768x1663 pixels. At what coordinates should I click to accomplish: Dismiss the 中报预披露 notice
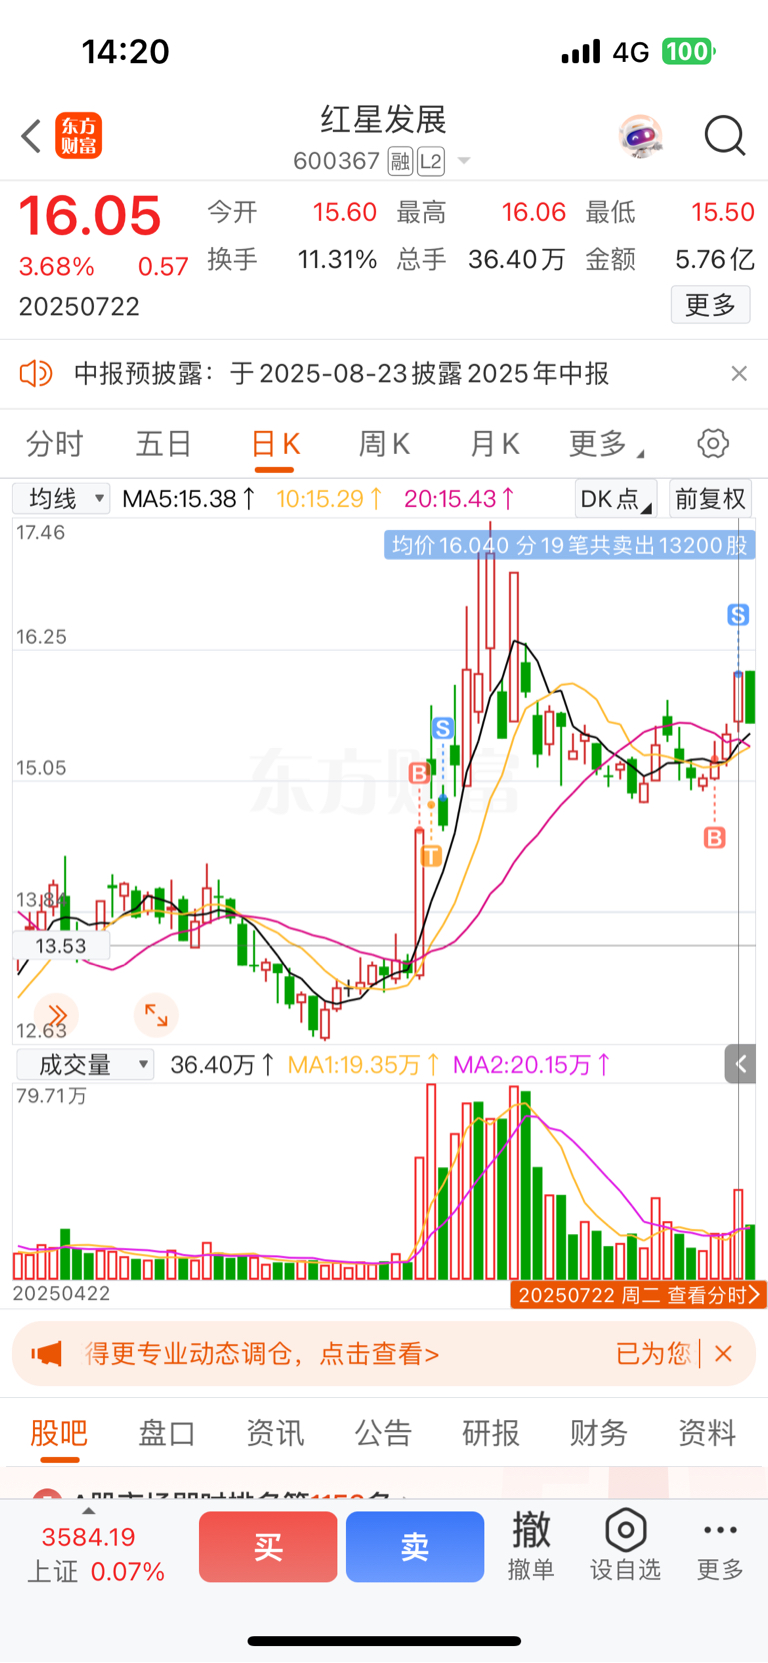pyautogui.click(x=739, y=374)
